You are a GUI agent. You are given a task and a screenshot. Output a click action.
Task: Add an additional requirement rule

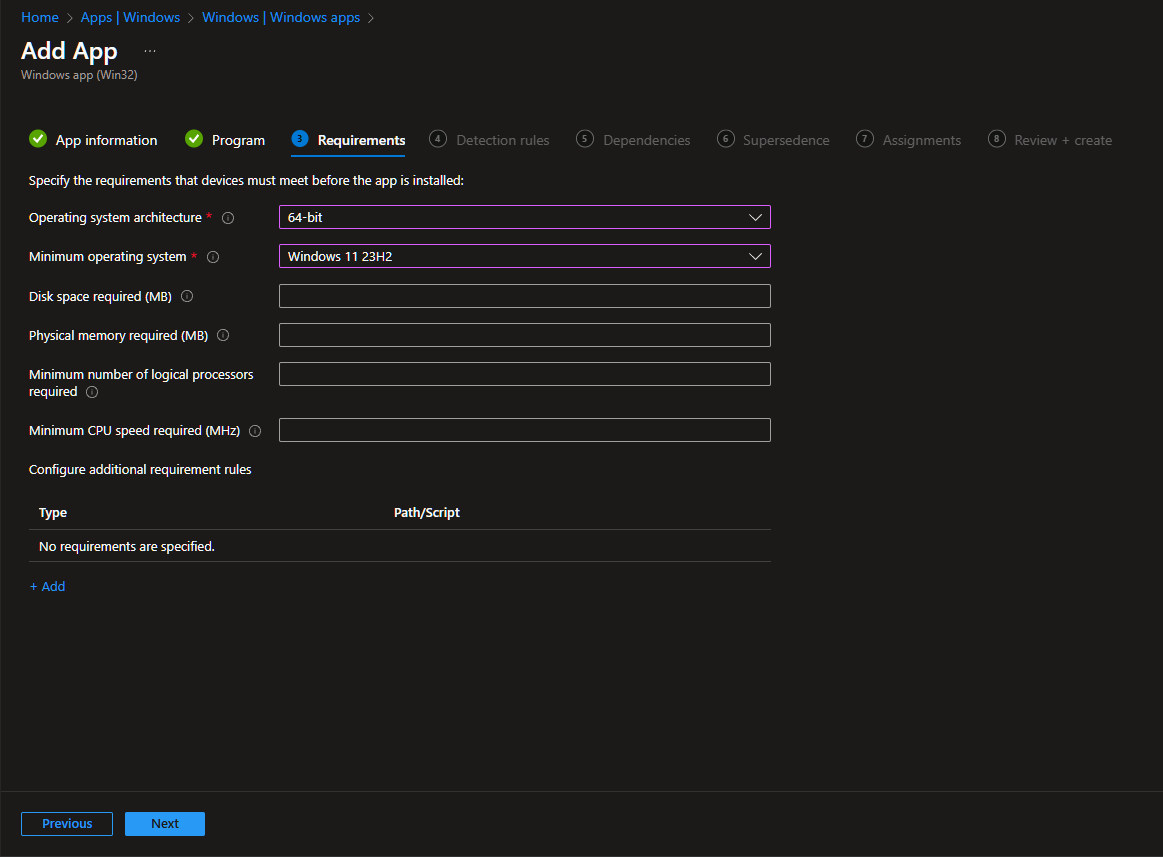(47, 586)
